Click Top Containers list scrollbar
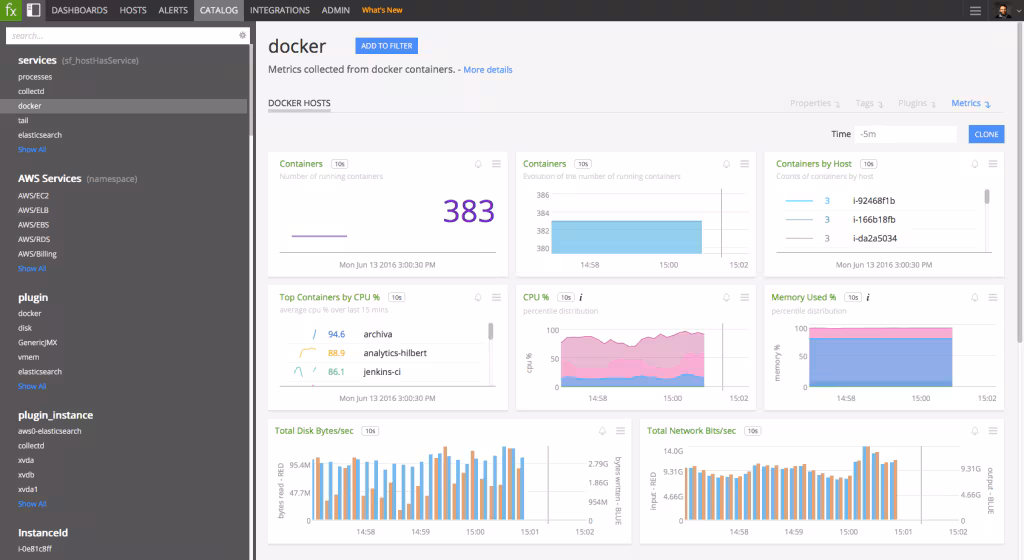Viewport: 1024px width, 560px height. coord(490,331)
